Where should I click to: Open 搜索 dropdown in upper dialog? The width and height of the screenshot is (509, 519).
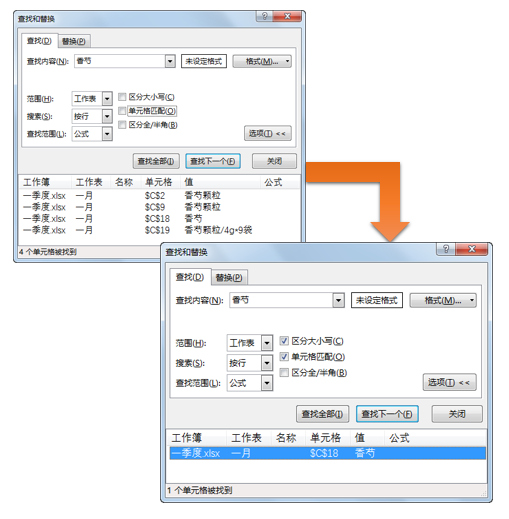(x=107, y=116)
